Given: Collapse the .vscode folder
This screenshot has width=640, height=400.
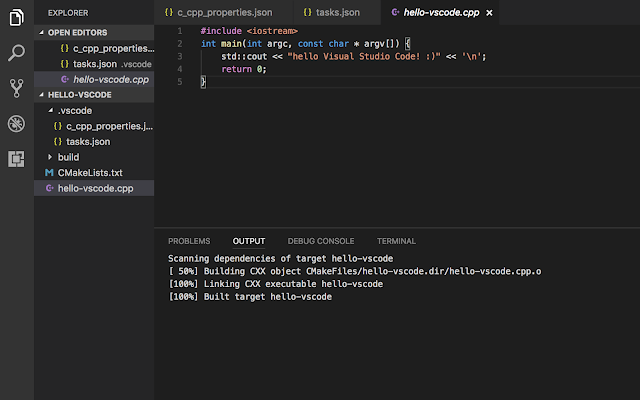Looking at the screenshot, I should pos(50,110).
